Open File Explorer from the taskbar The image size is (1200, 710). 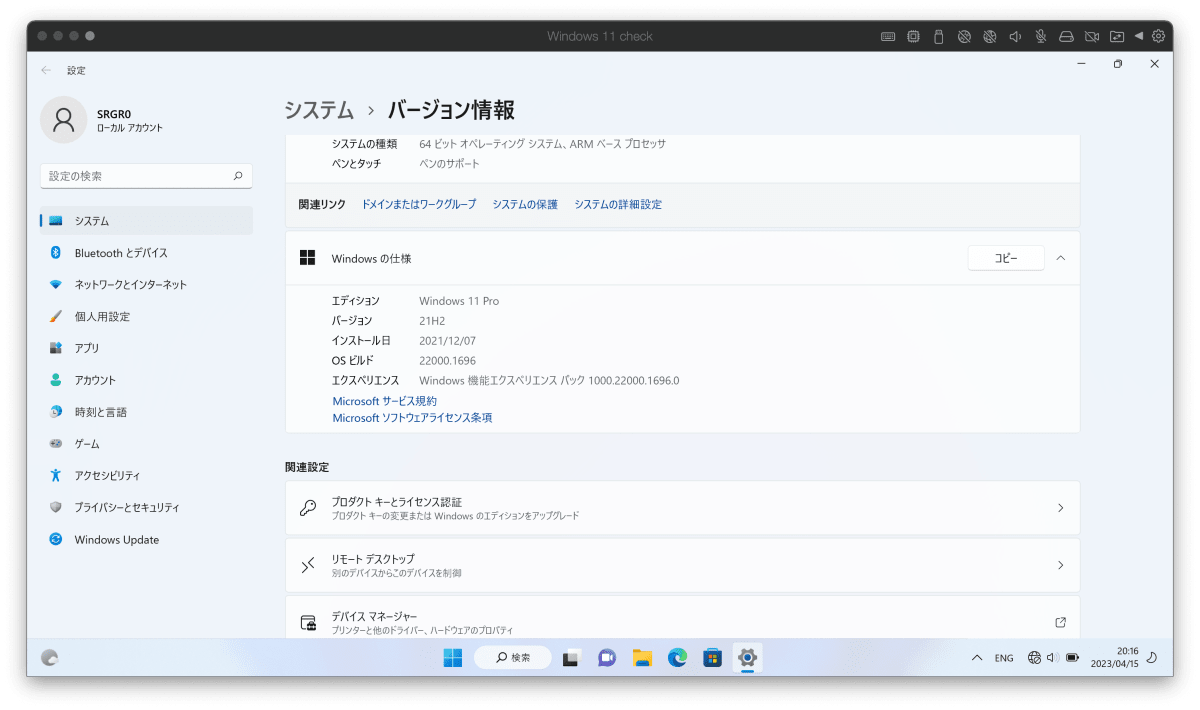tap(642, 658)
